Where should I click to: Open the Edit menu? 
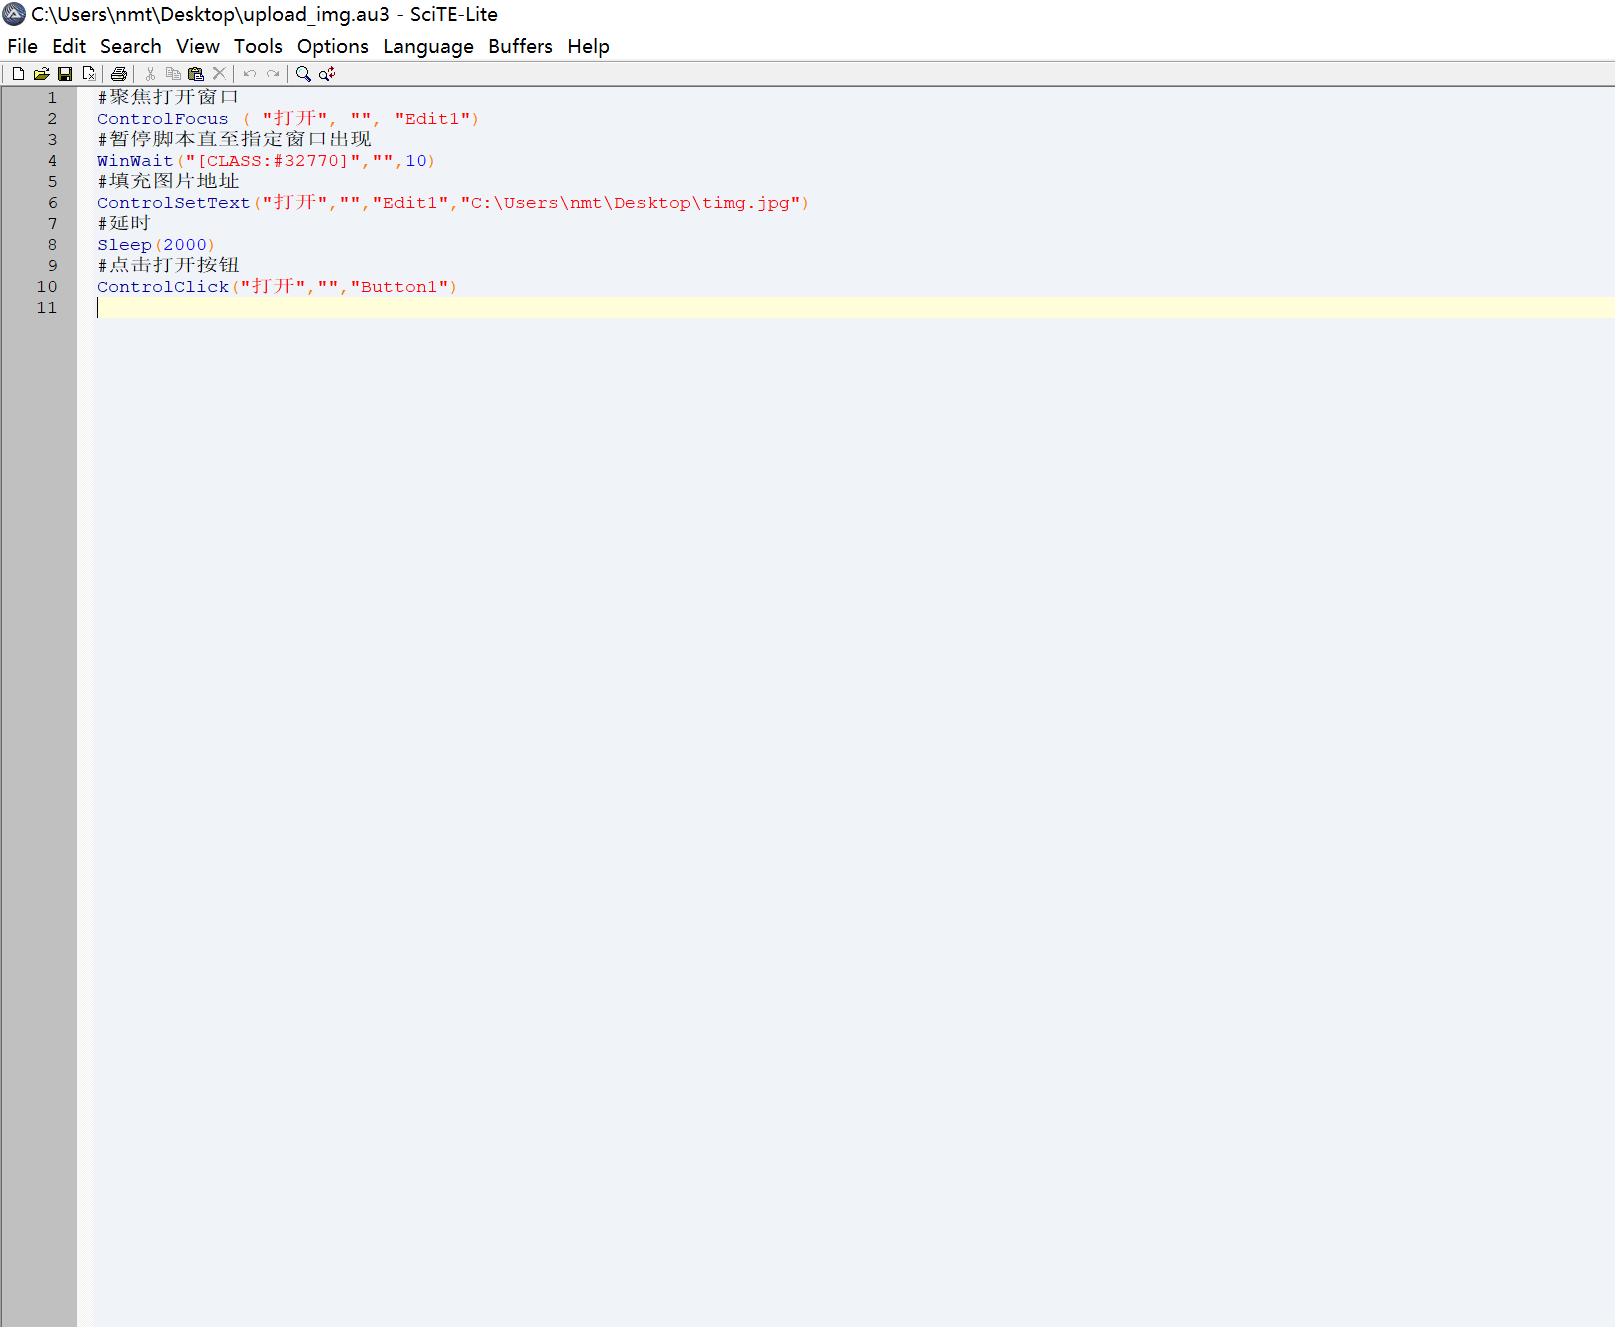pos(69,47)
